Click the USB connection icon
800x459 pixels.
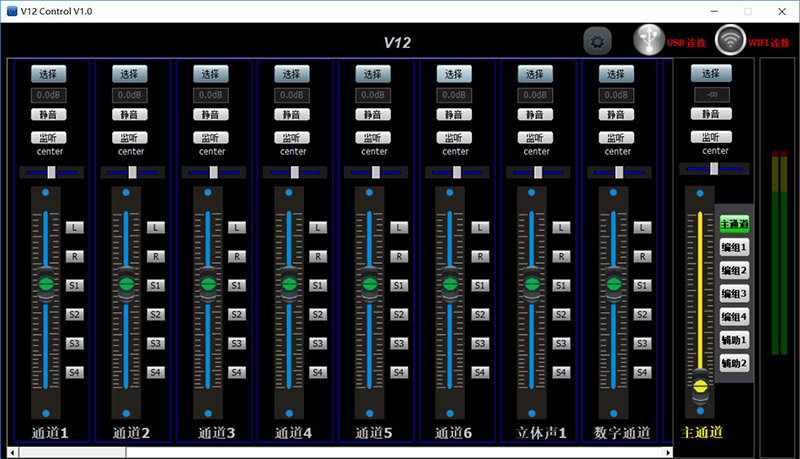(x=648, y=41)
